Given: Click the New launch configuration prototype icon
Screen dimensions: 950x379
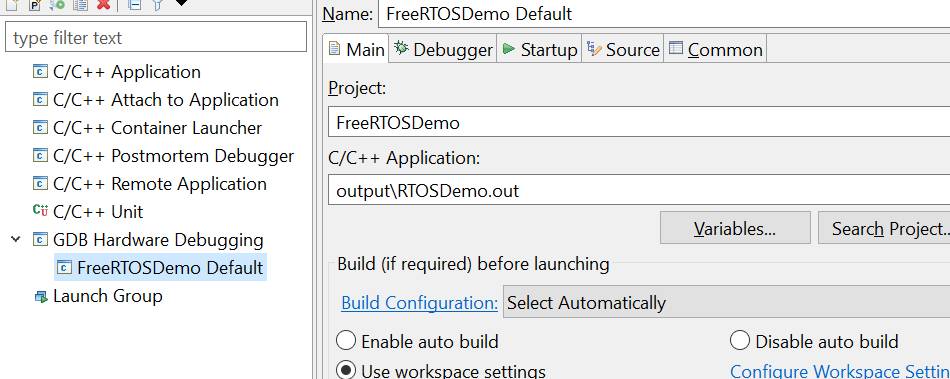Looking at the screenshot, I should click(35, 4).
